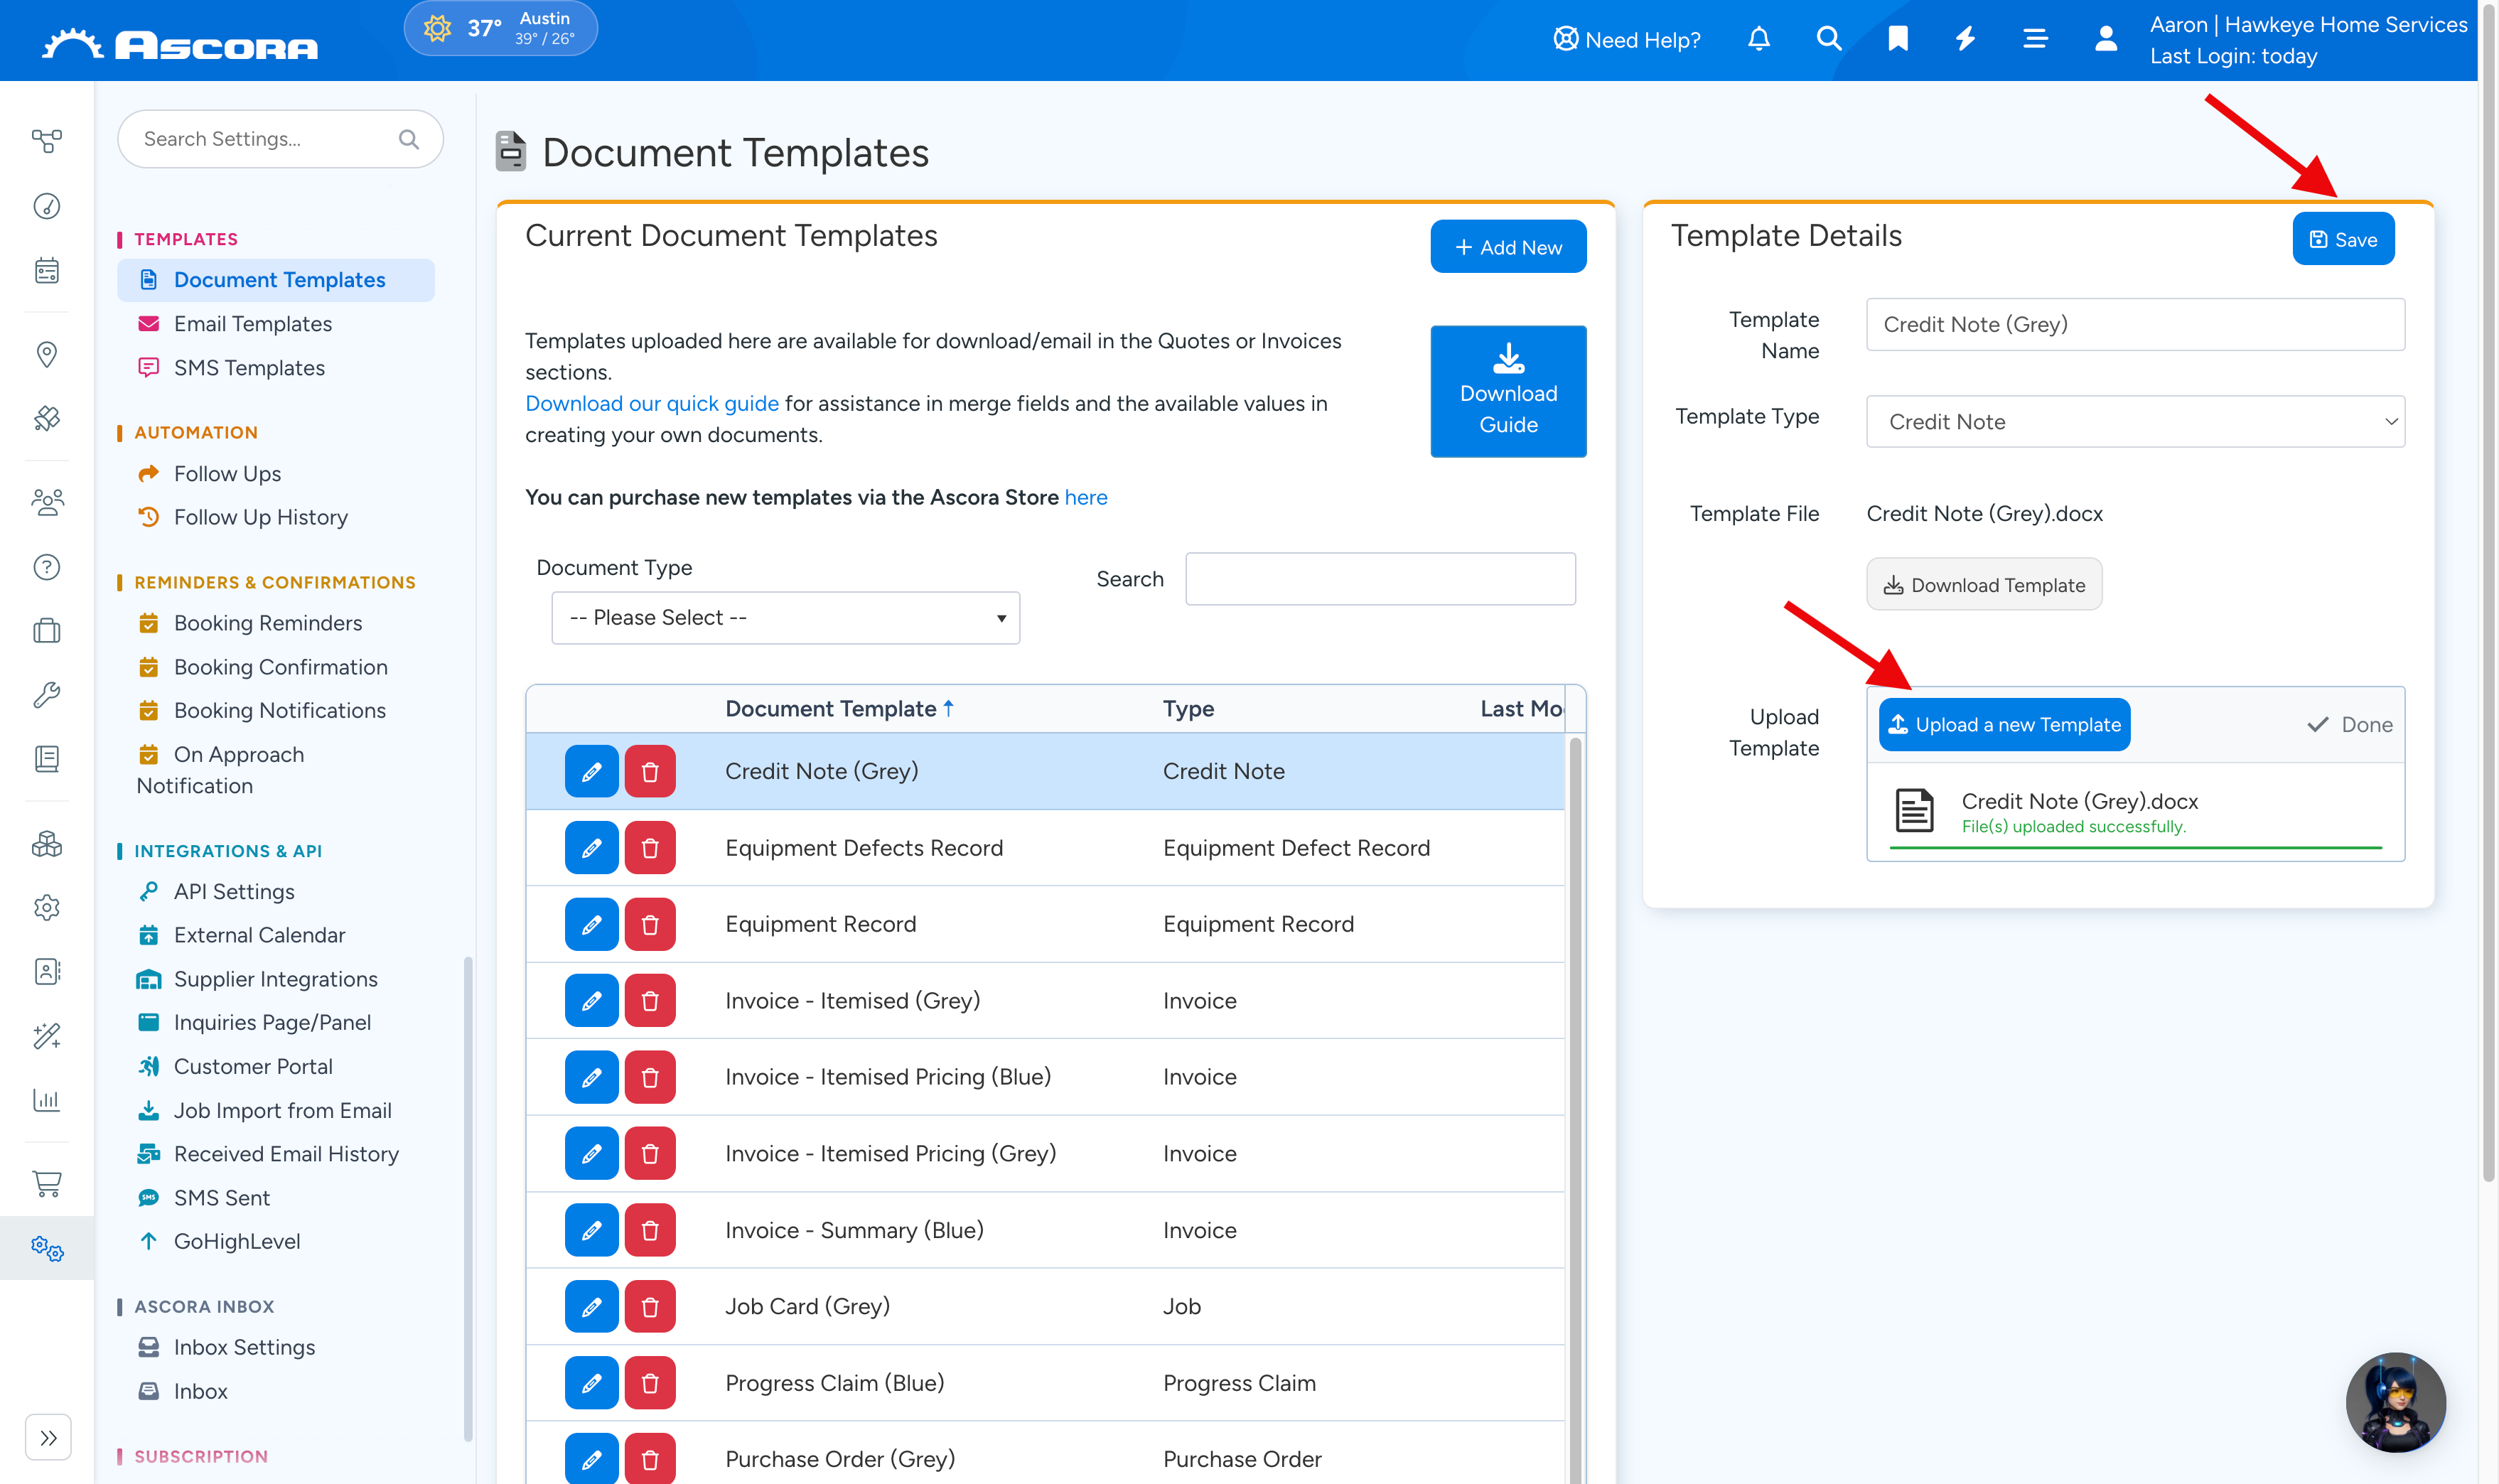Click the user profile icon

point(2105,39)
